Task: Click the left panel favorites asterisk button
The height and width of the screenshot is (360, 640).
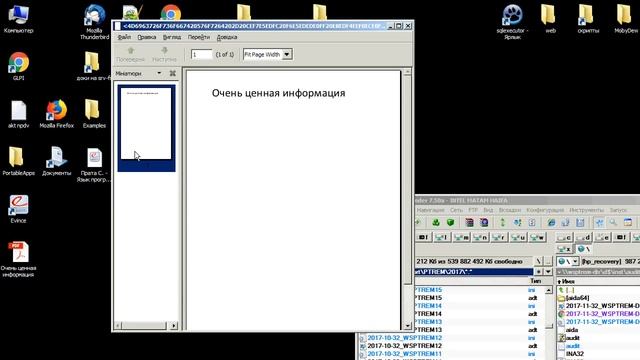Action: tap(539, 271)
